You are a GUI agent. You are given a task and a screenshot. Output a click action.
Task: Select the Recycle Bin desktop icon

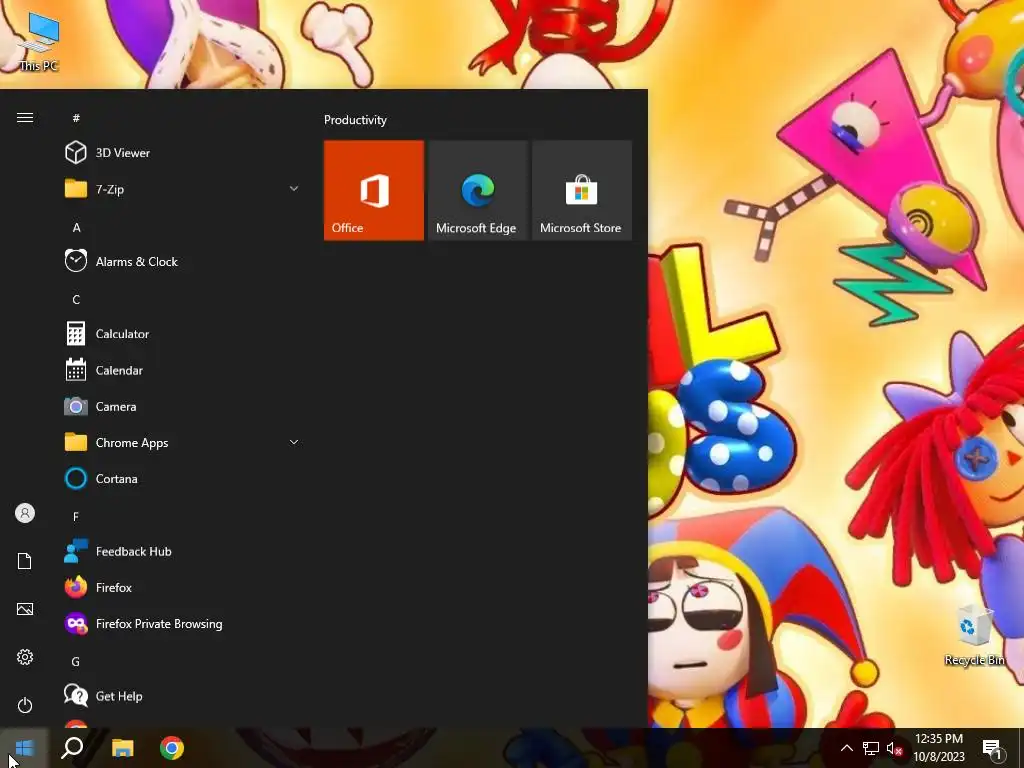[974, 635]
